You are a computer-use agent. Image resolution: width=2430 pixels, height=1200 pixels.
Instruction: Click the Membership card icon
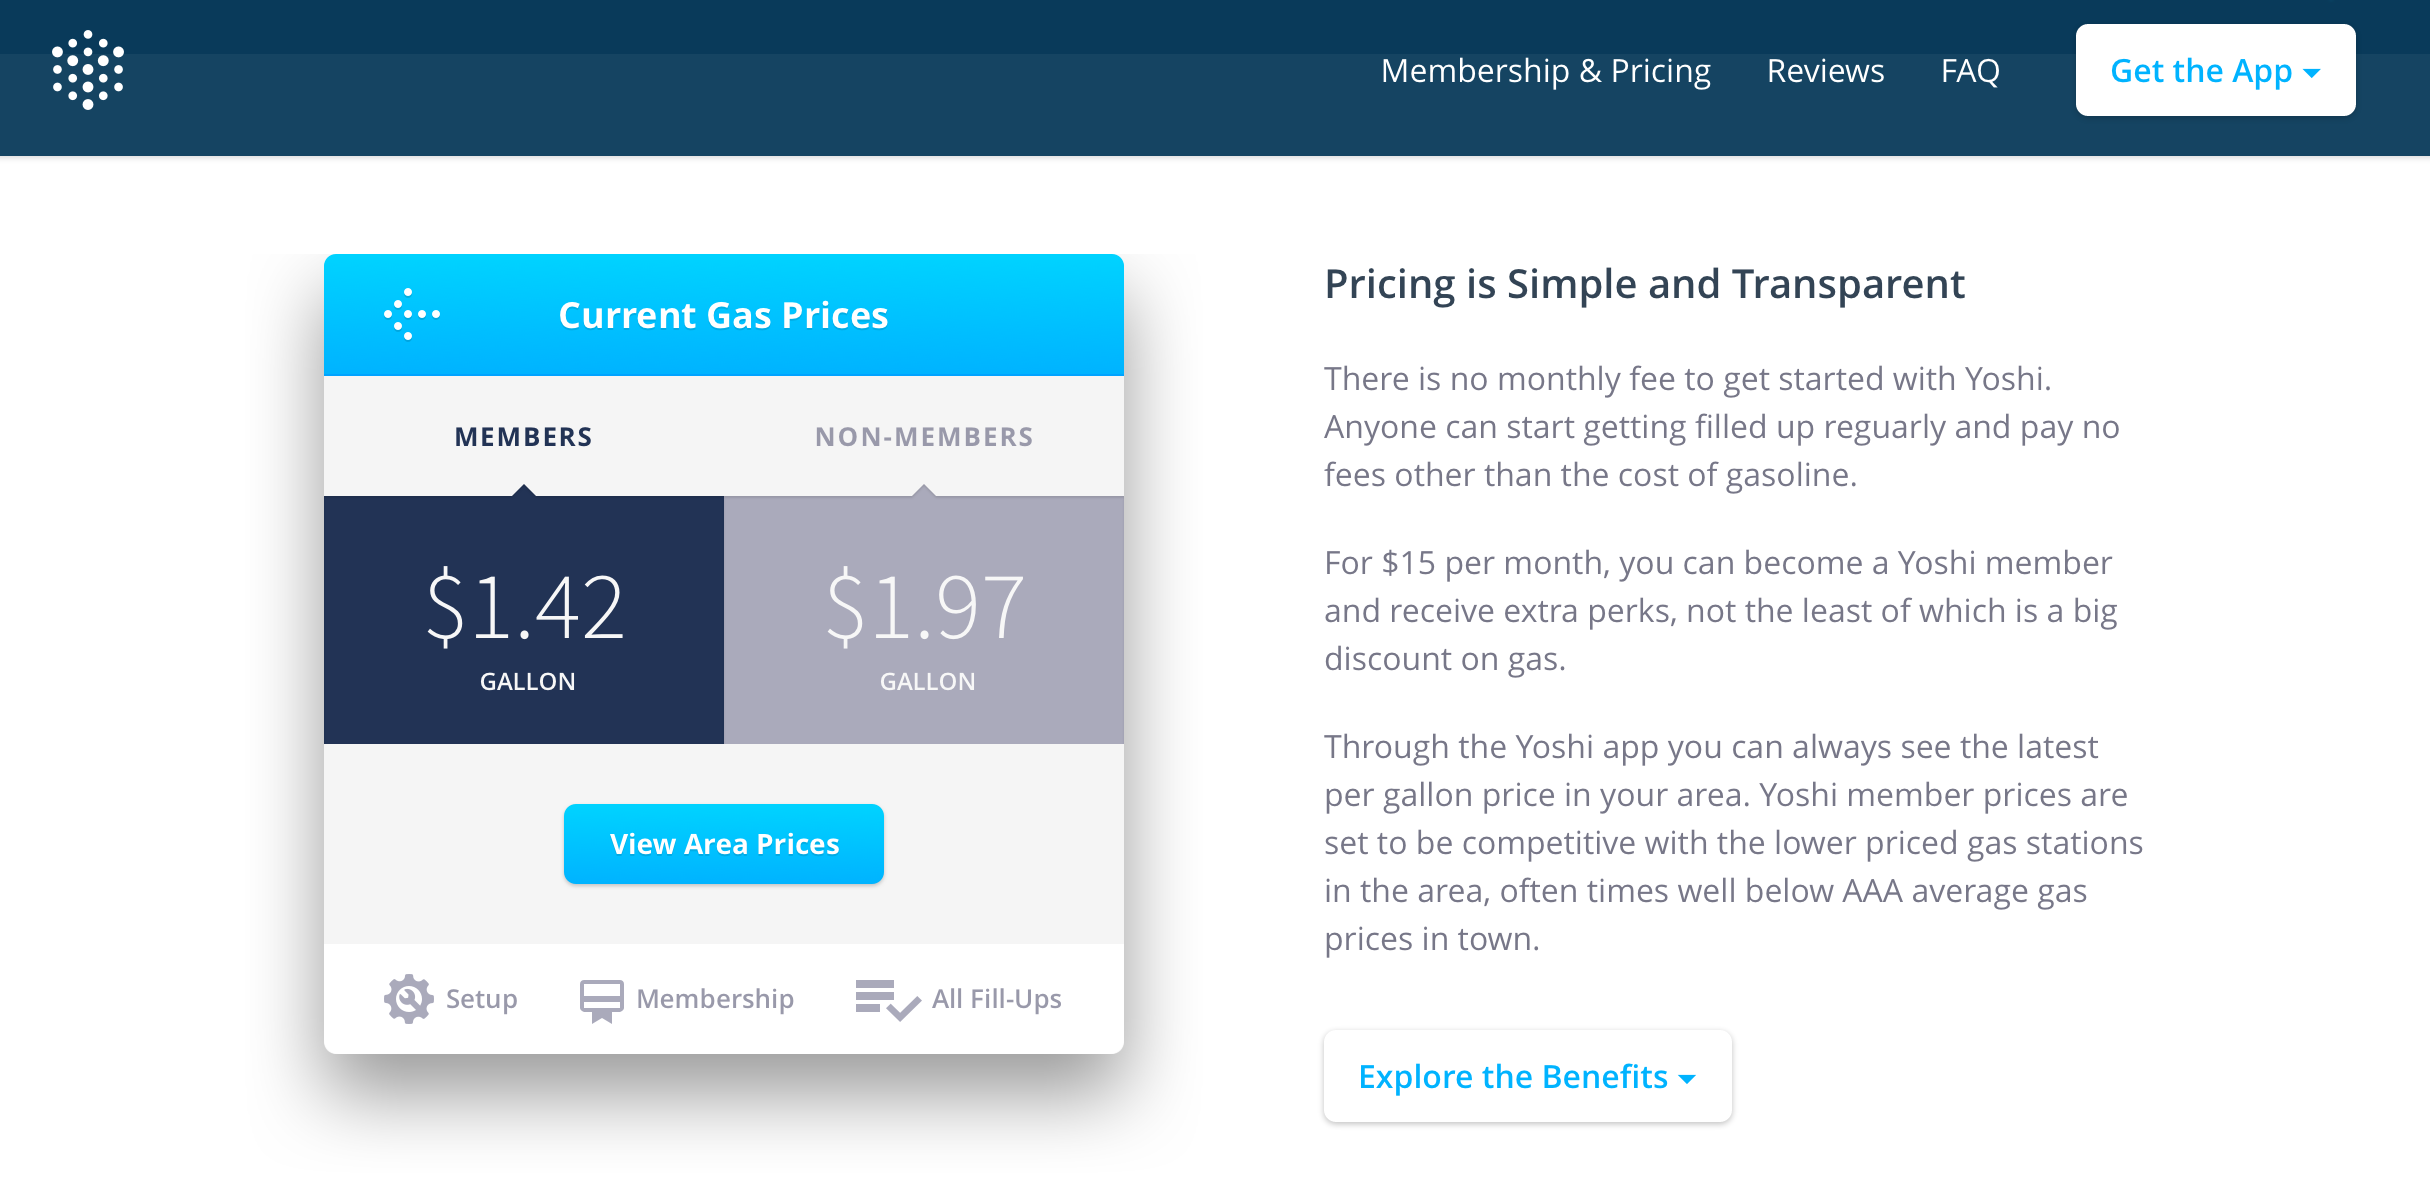tap(601, 999)
